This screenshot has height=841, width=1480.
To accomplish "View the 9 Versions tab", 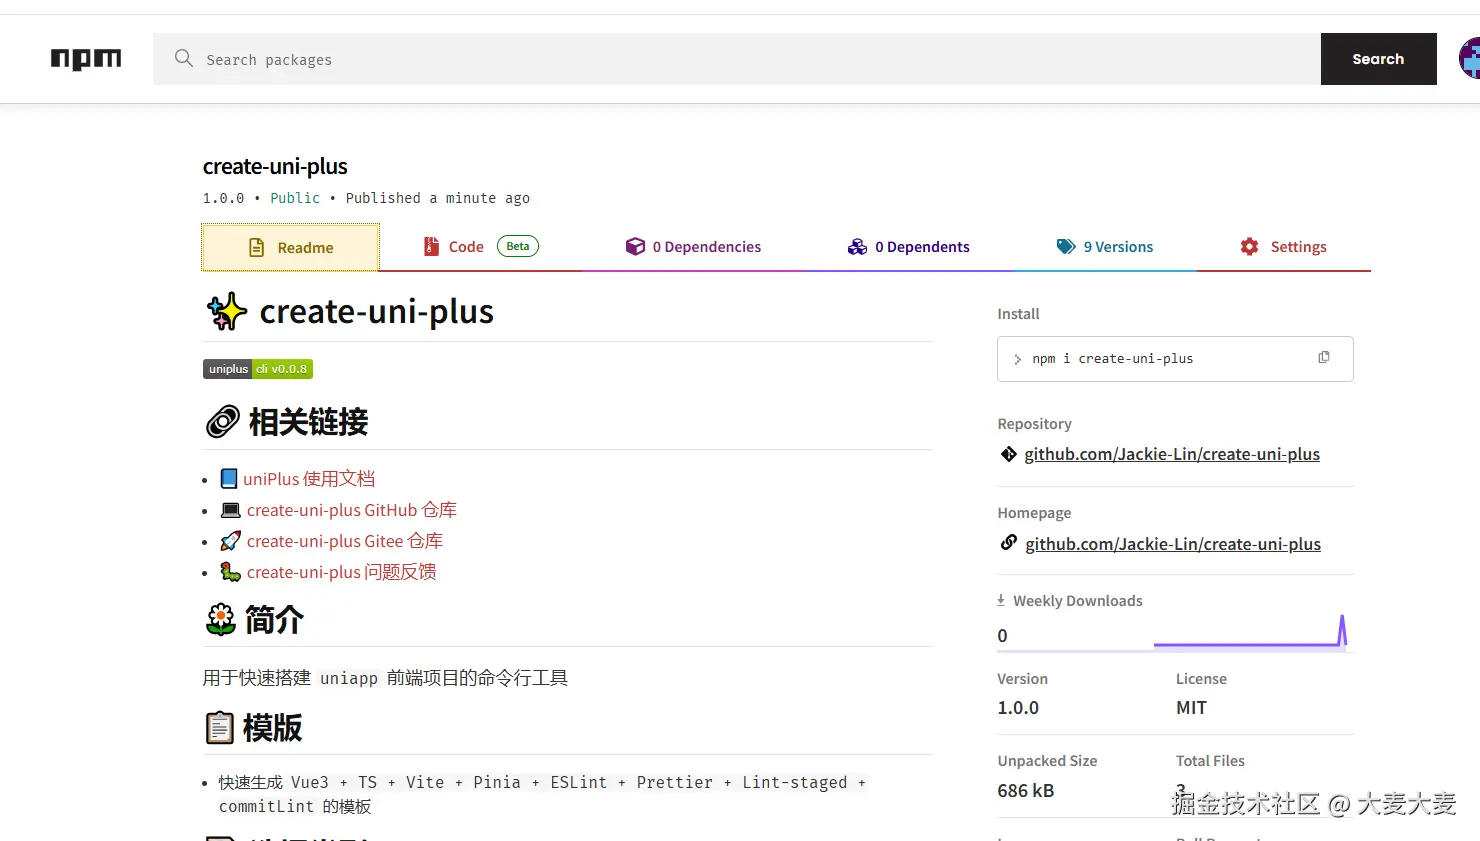I will coord(1105,247).
